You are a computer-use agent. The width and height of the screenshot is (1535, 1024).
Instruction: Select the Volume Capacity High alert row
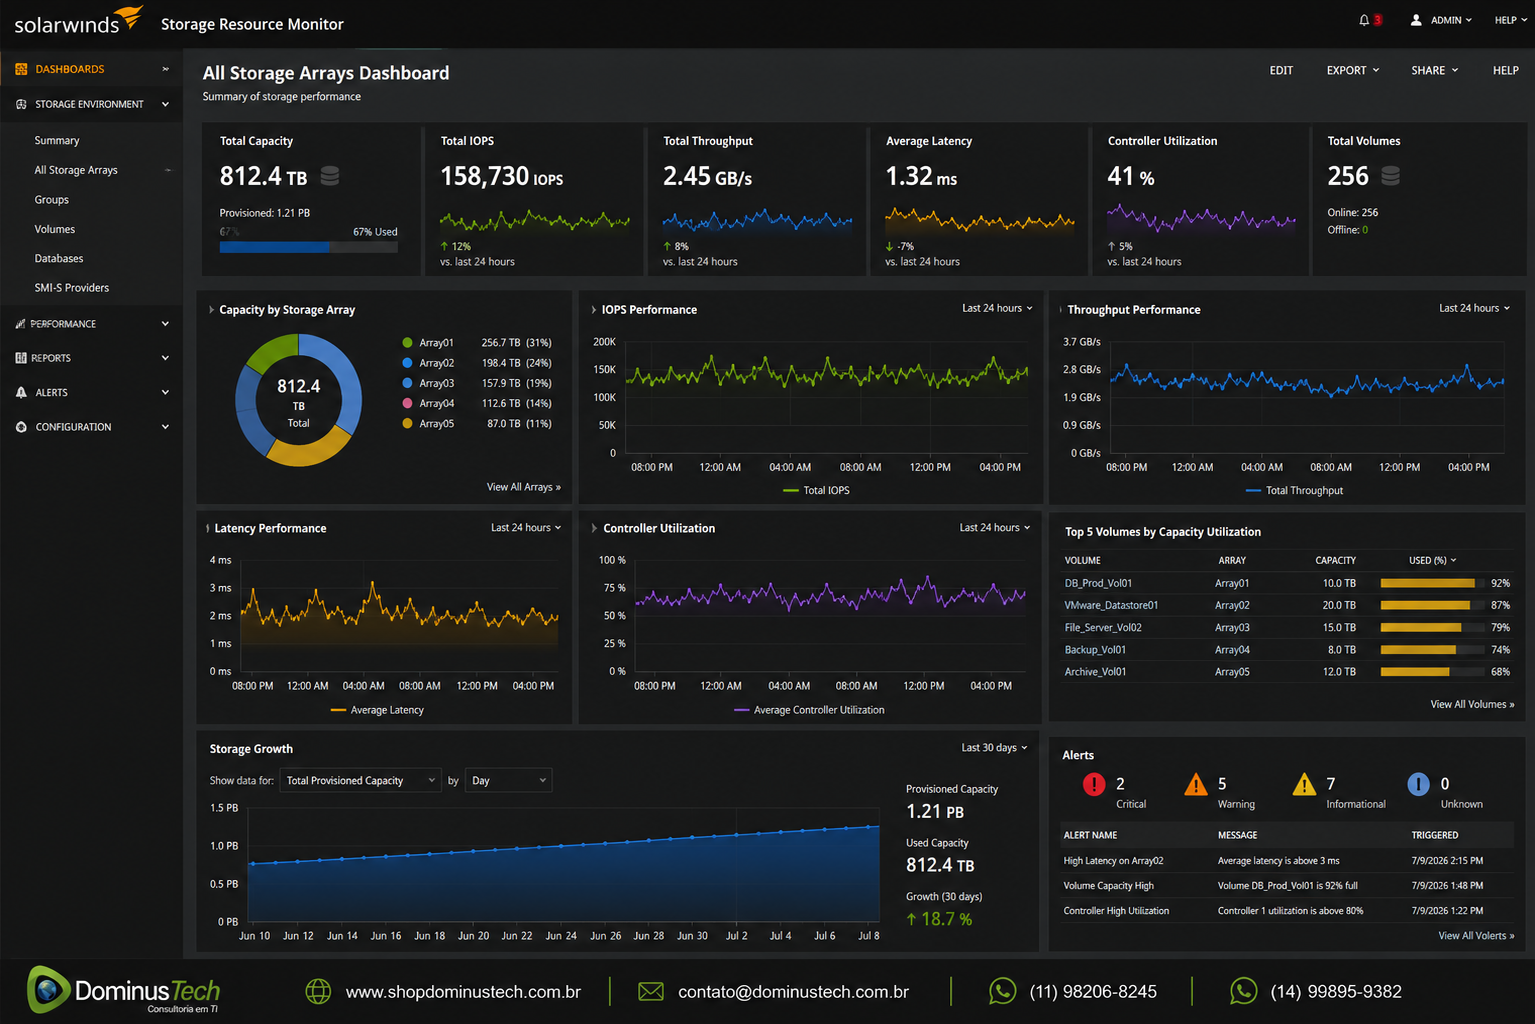[x=1287, y=886]
